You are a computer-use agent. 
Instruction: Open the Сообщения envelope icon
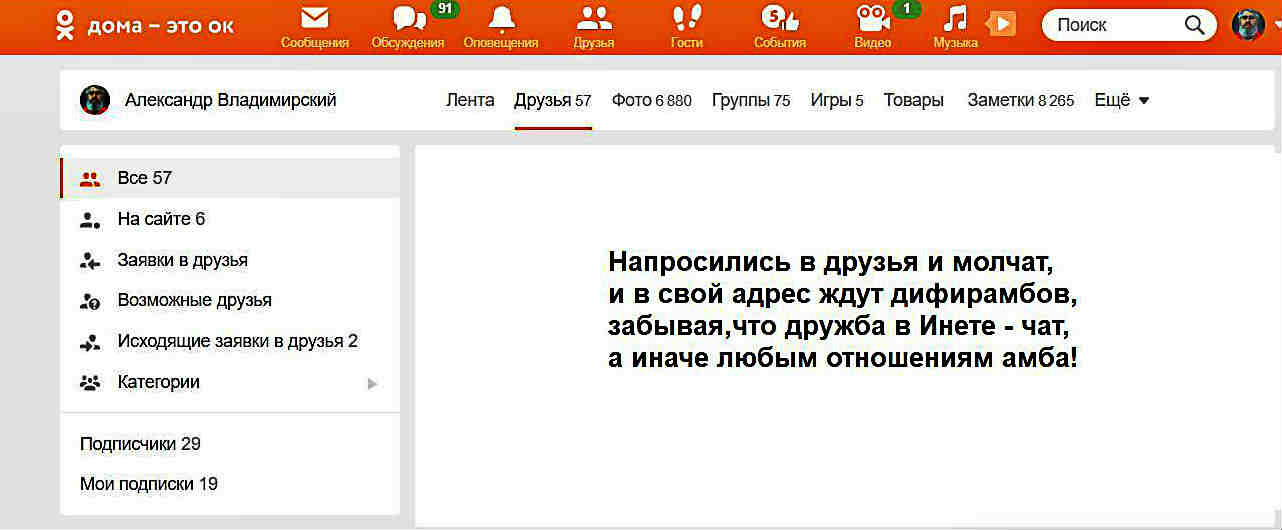point(315,18)
